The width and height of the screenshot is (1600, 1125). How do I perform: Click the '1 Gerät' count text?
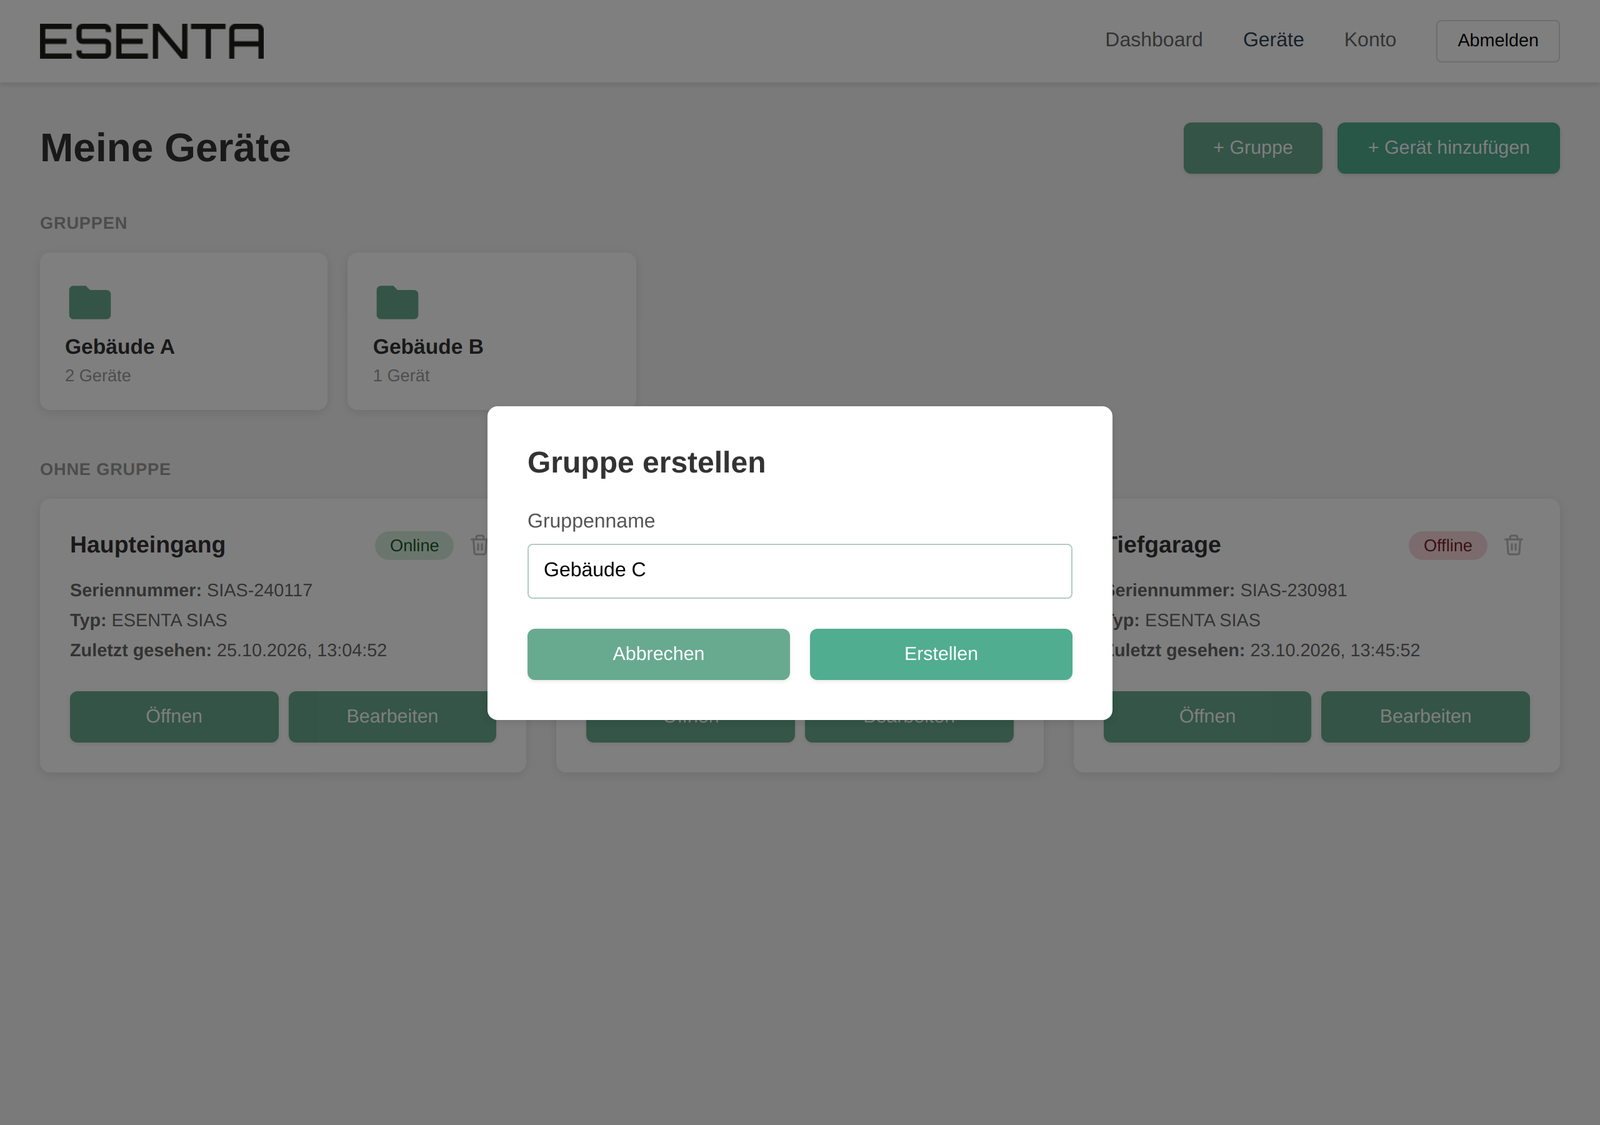(401, 376)
